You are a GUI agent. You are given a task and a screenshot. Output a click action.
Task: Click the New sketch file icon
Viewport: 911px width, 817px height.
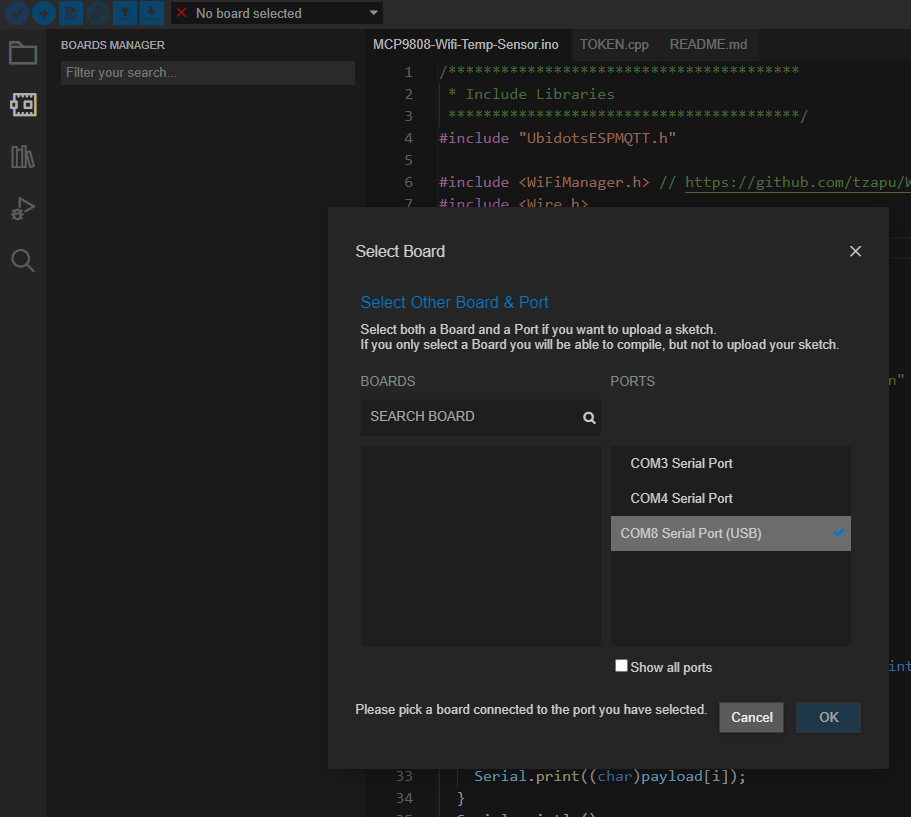click(71, 13)
